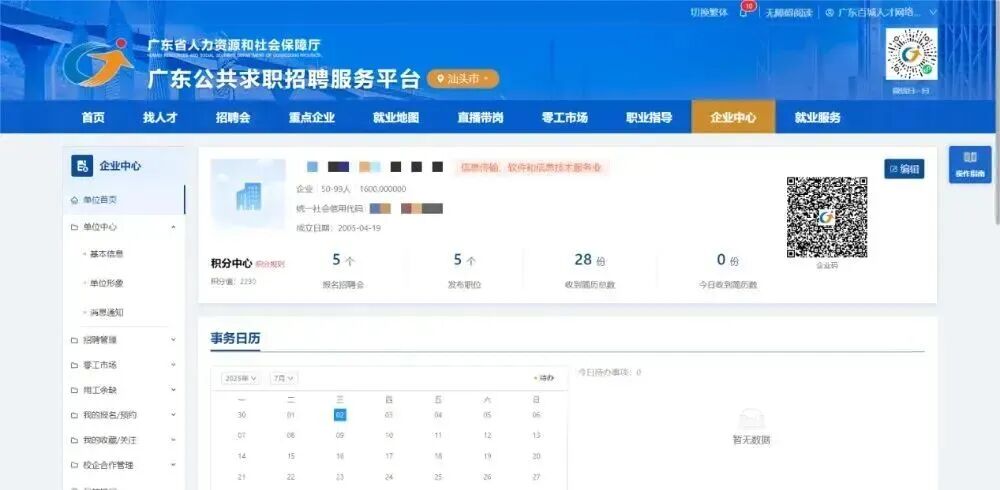Click the industry tag label in red

tap(531, 168)
